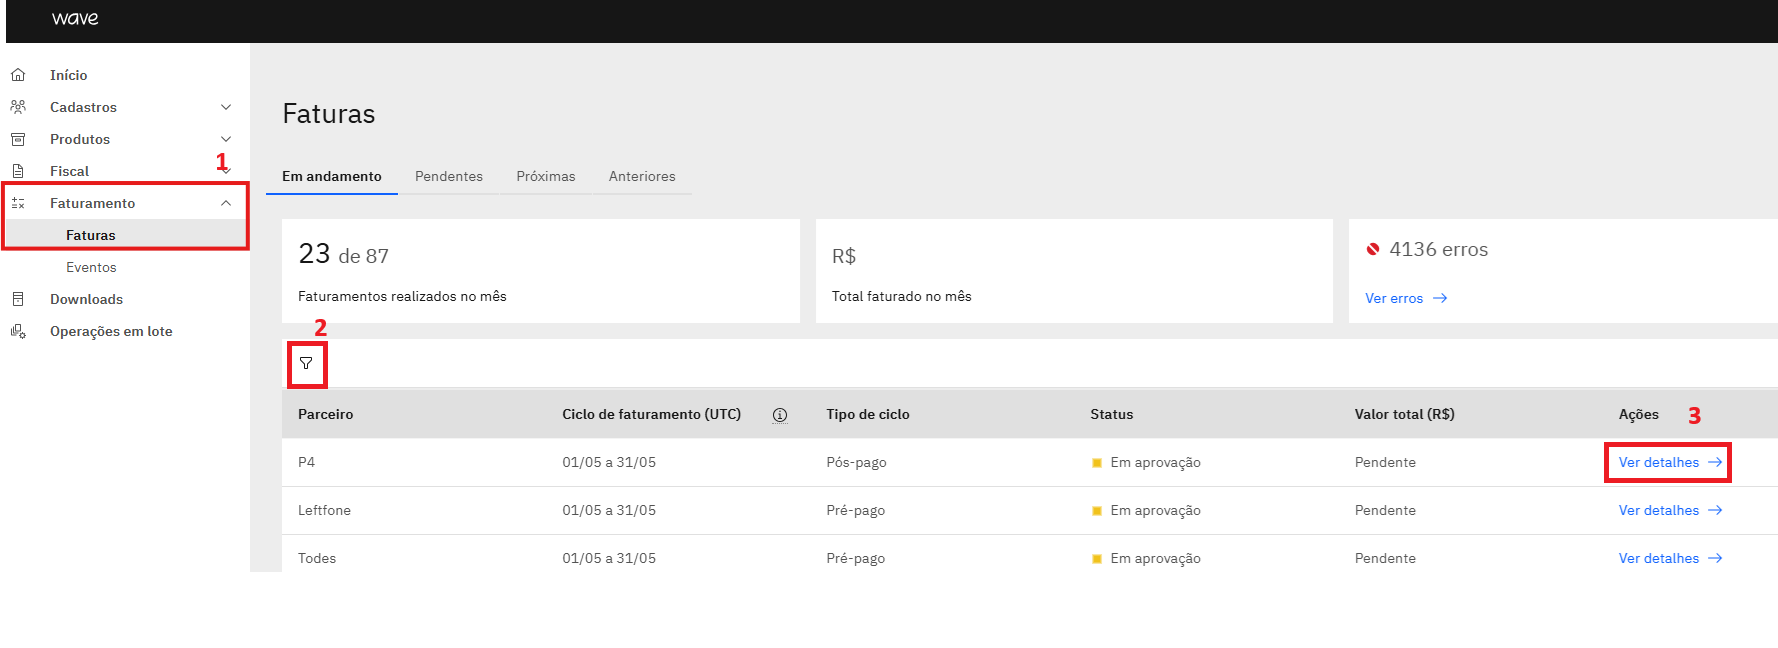Screen dimensions: 1778x648
Task: Click partner name P4
Action: [x=306, y=462]
